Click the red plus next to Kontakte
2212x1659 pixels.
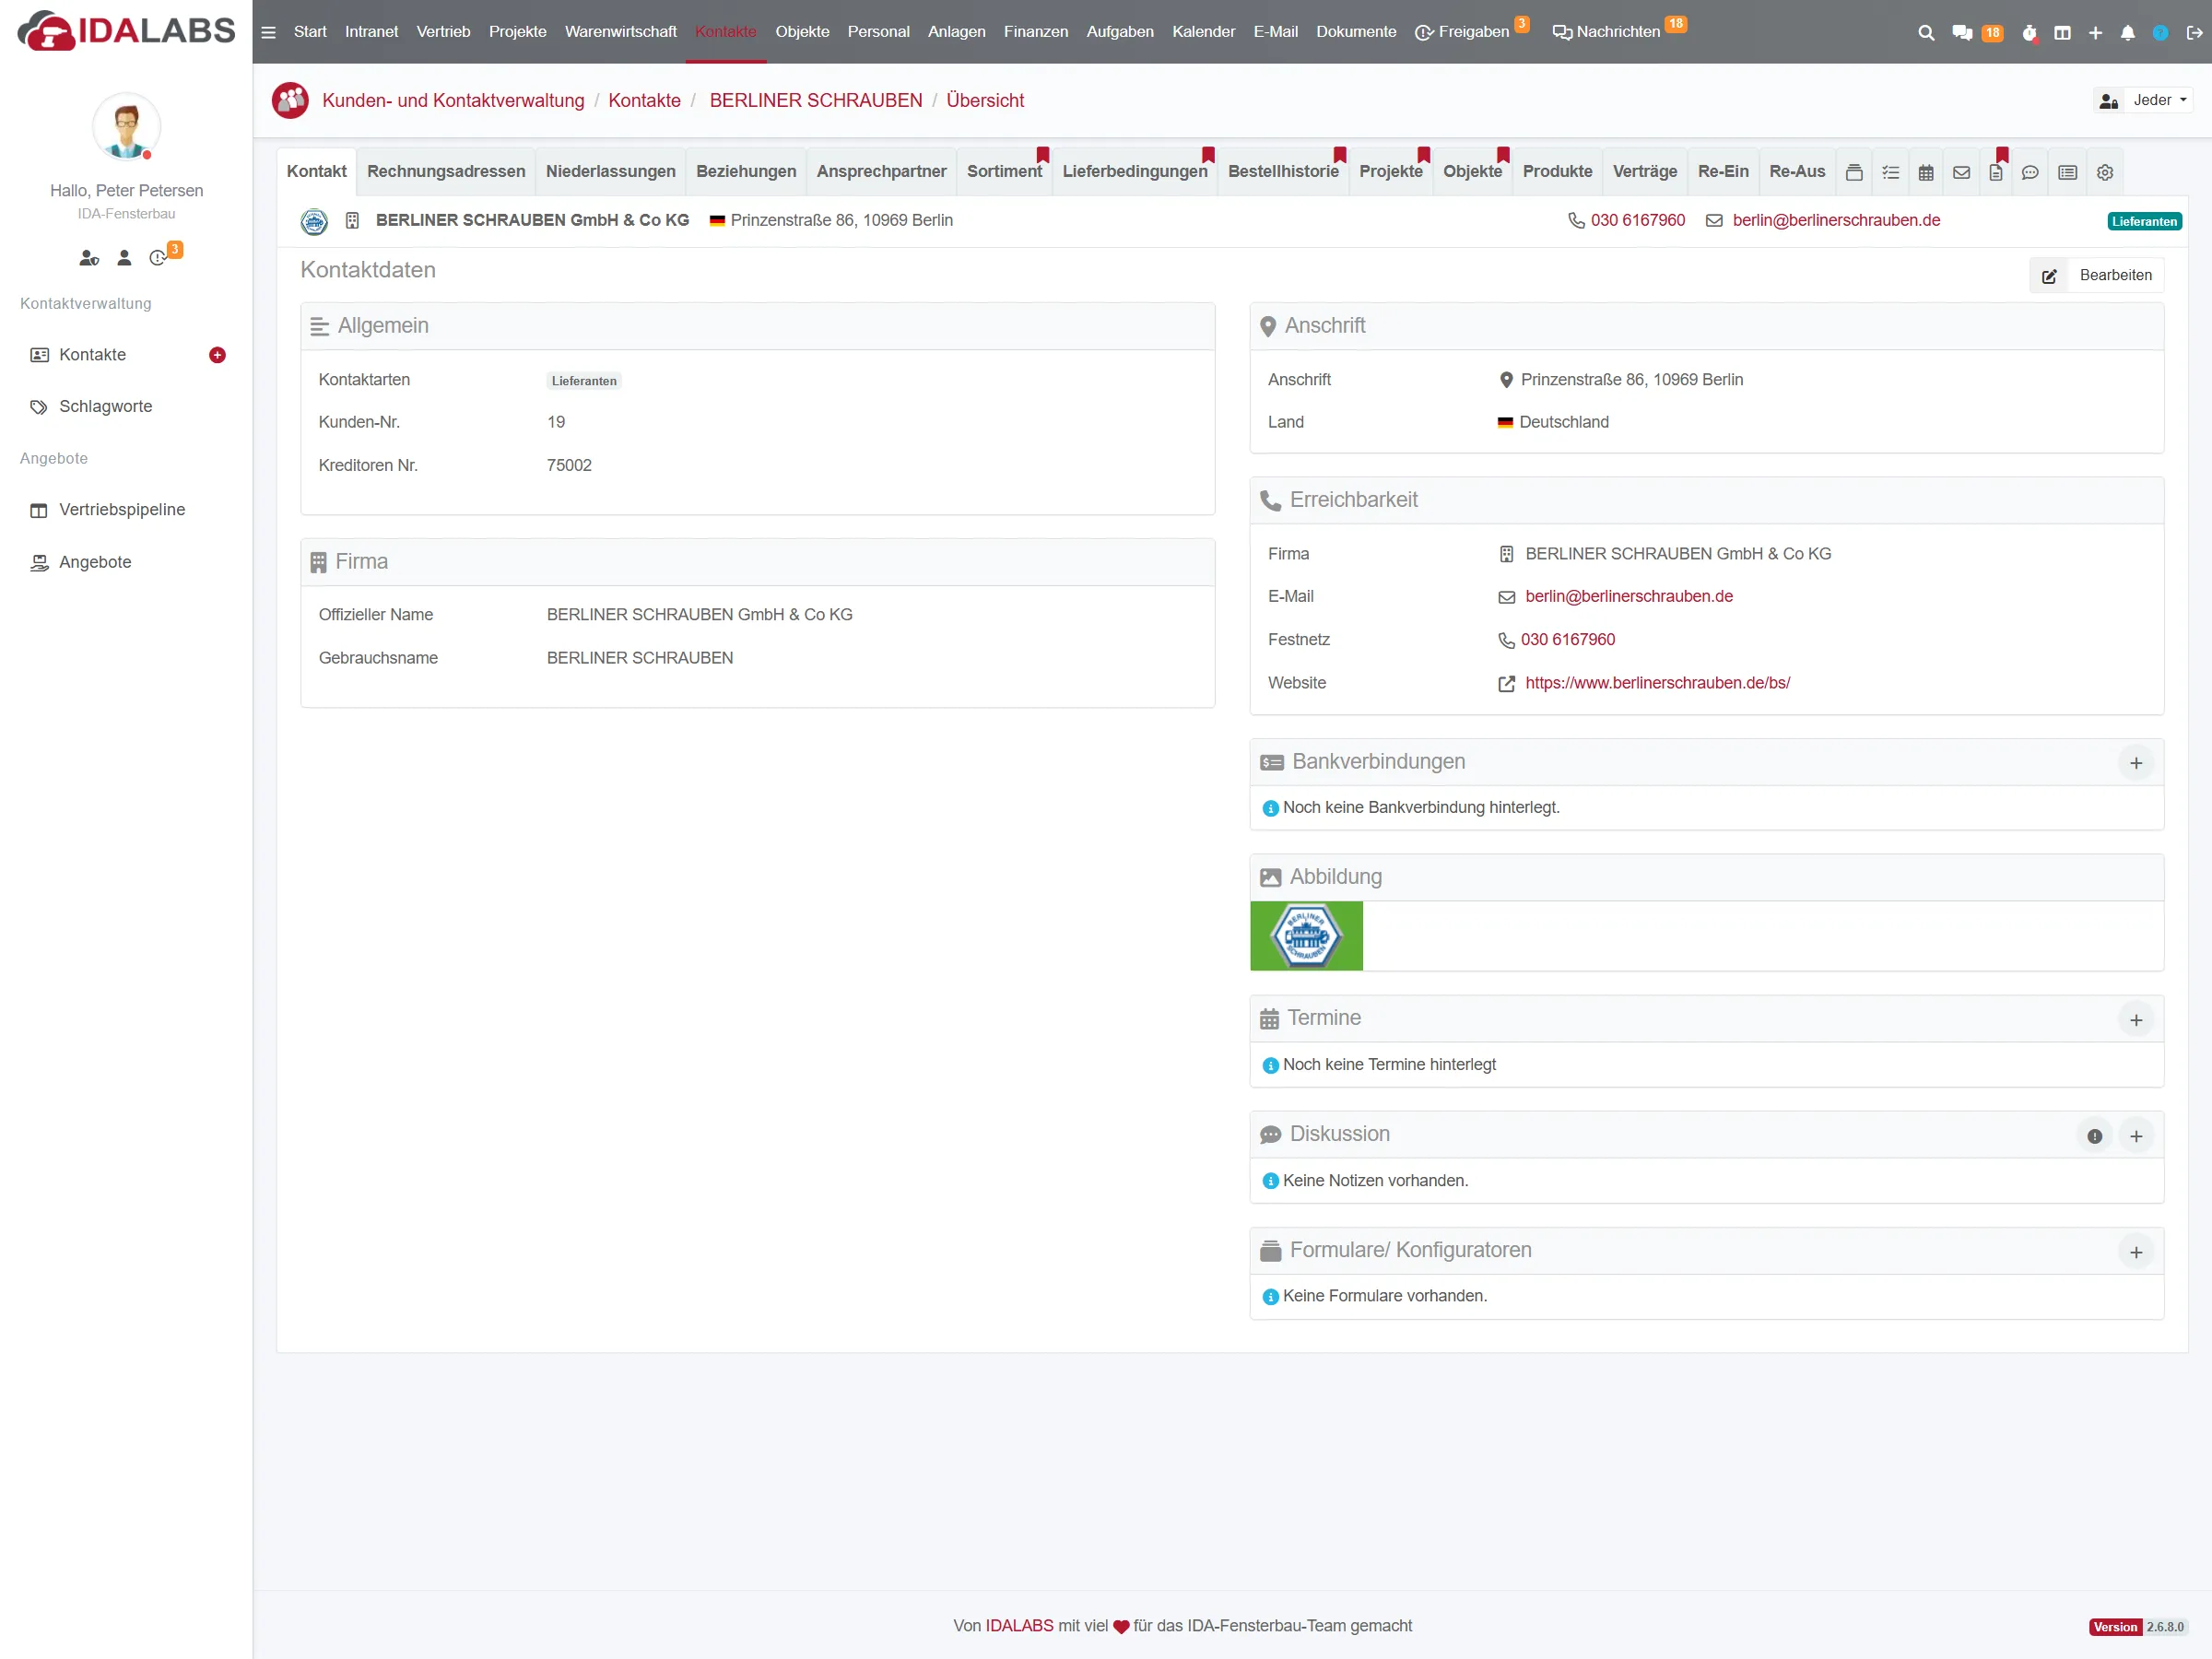pyautogui.click(x=217, y=355)
